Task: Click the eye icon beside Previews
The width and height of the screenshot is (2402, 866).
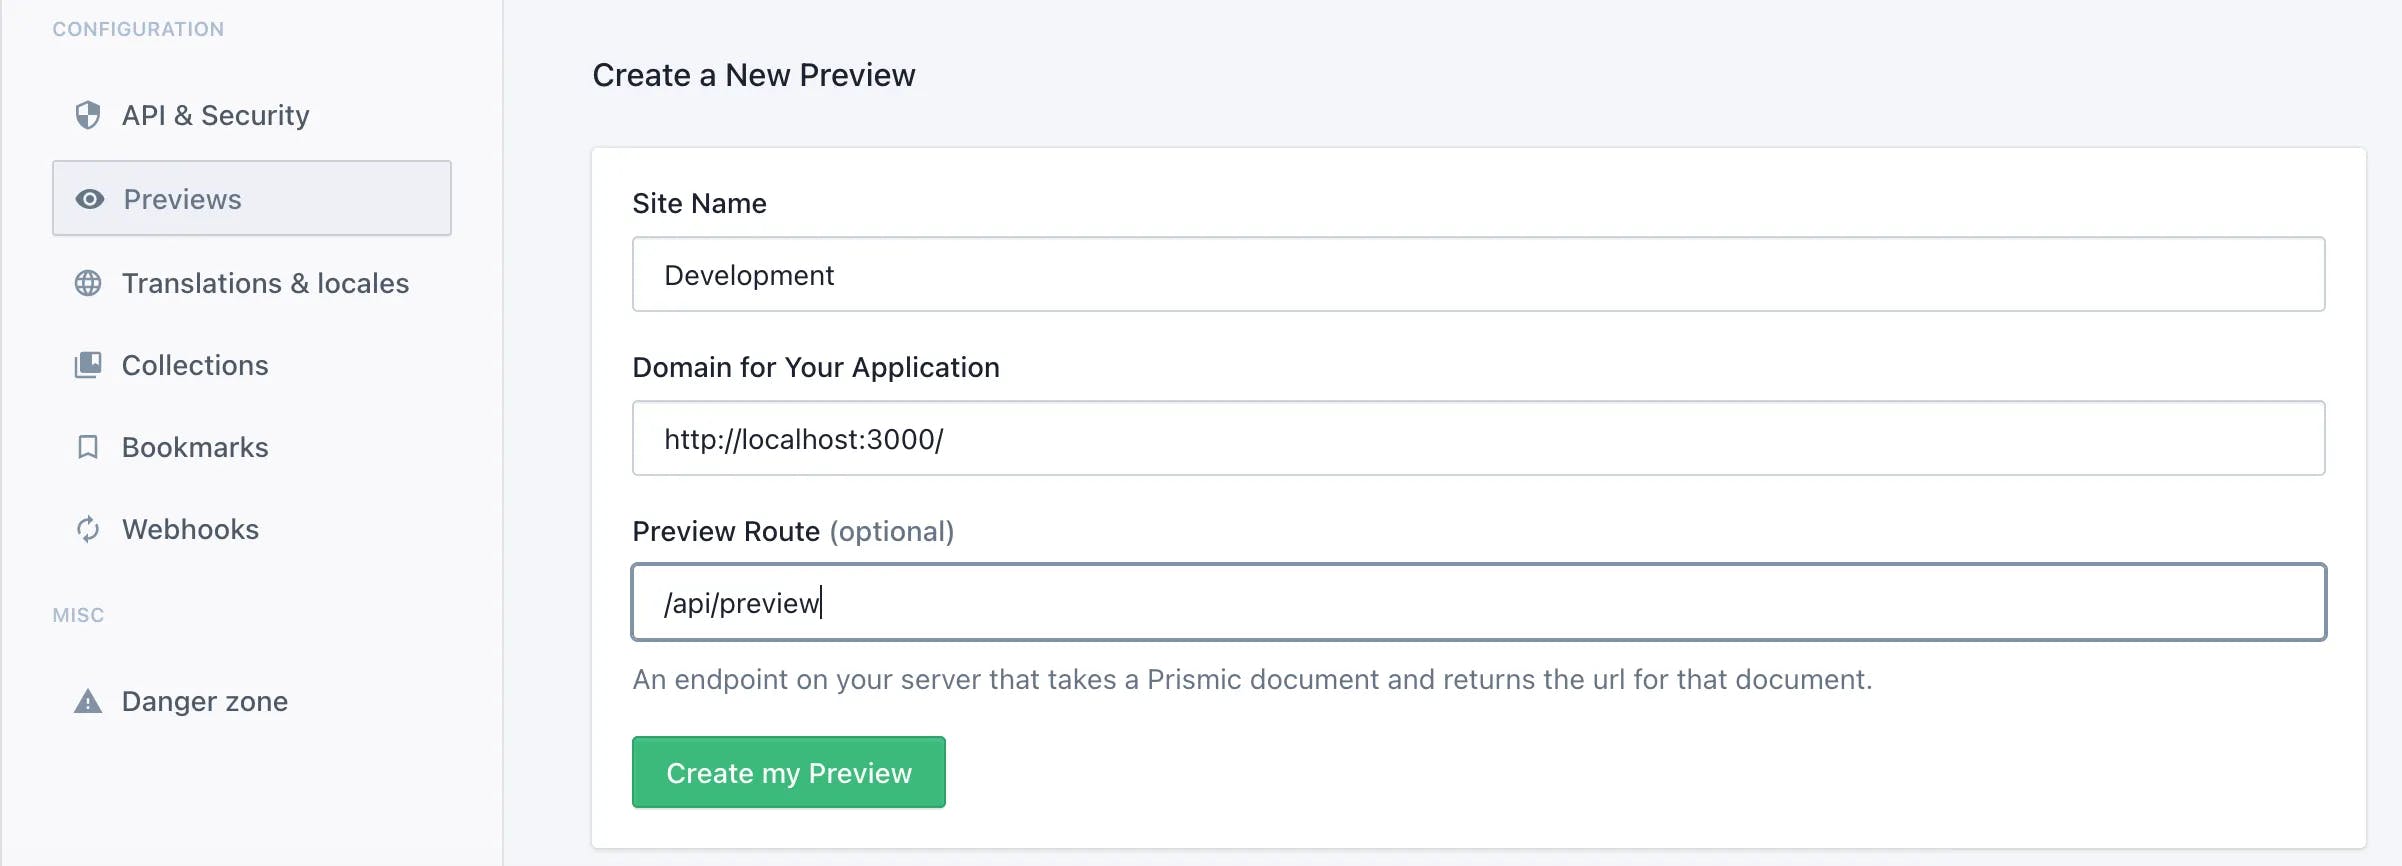Action: [90, 199]
